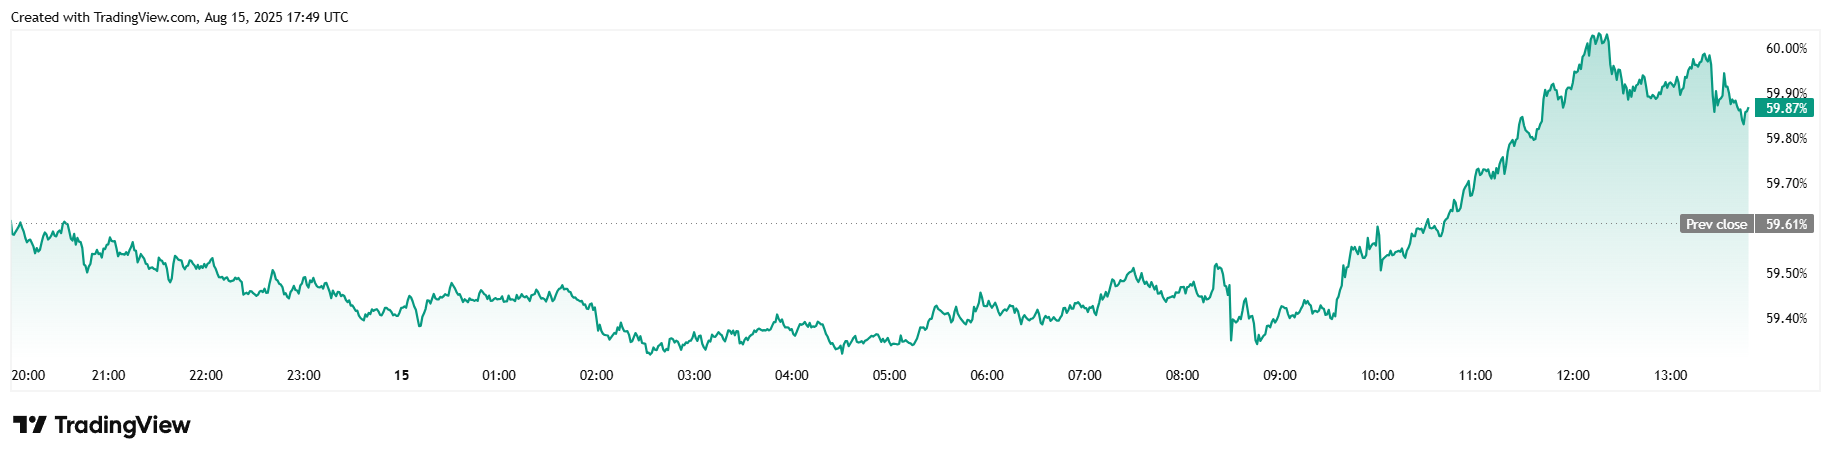Click the 23:00 time axis label
The width and height of the screenshot is (1831, 459).
pos(303,375)
